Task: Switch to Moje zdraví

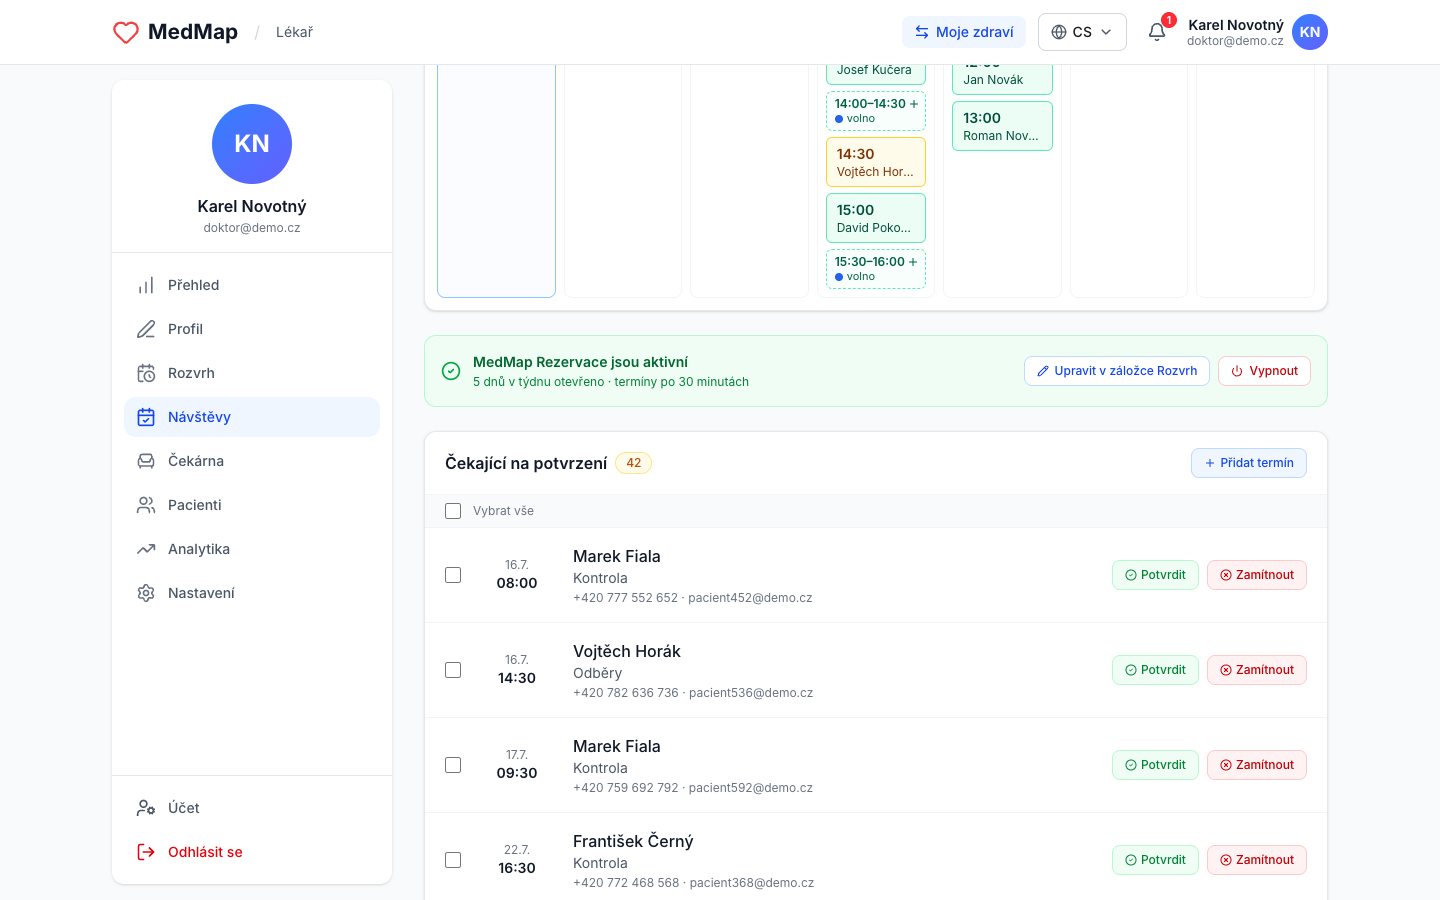Action: (x=964, y=32)
